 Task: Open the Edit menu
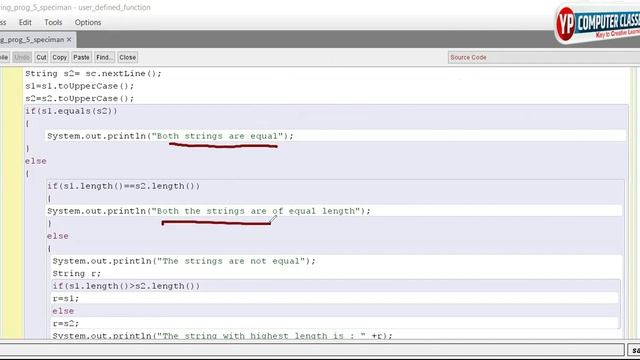pyautogui.click(x=25, y=22)
